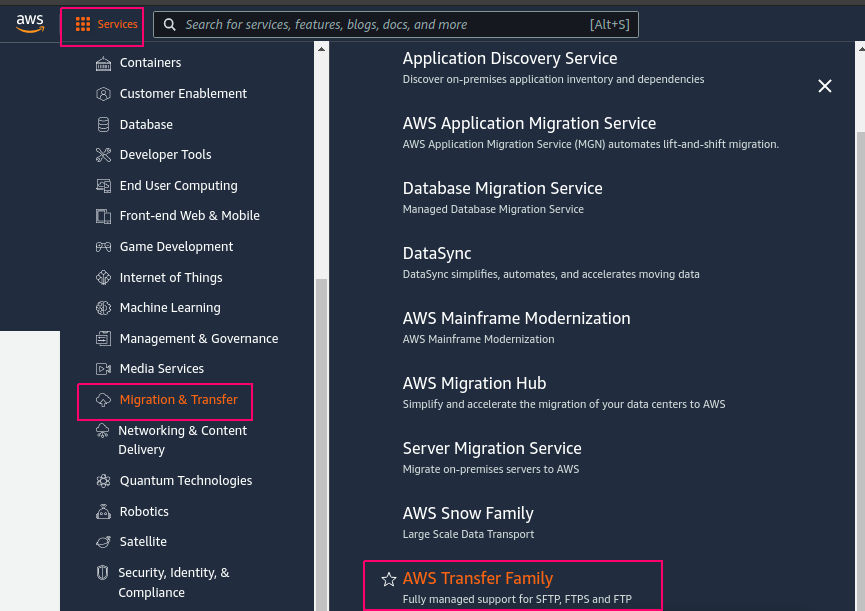Click the Robotics category icon

[103, 512]
